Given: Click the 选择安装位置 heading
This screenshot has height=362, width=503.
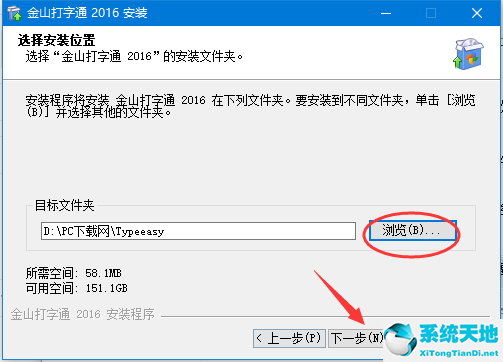Looking at the screenshot, I should (57, 40).
